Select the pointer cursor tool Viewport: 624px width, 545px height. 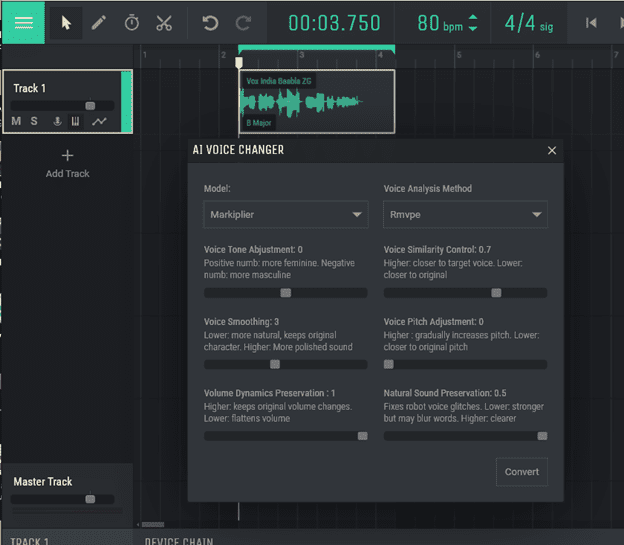(66, 23)
